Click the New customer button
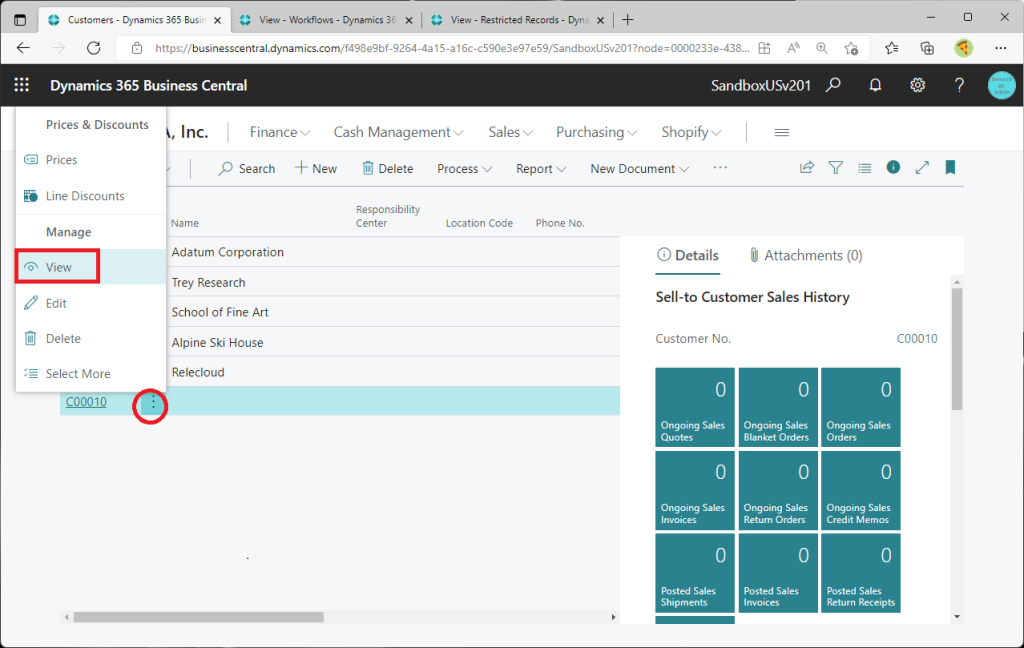Image resolution: width=1024 pixels, height=648 pixels. [316, 169]
